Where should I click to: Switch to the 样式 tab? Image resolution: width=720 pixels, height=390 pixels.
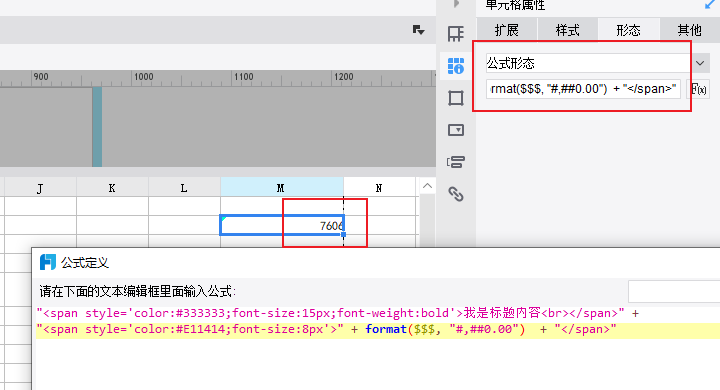(x=568, y=30)
